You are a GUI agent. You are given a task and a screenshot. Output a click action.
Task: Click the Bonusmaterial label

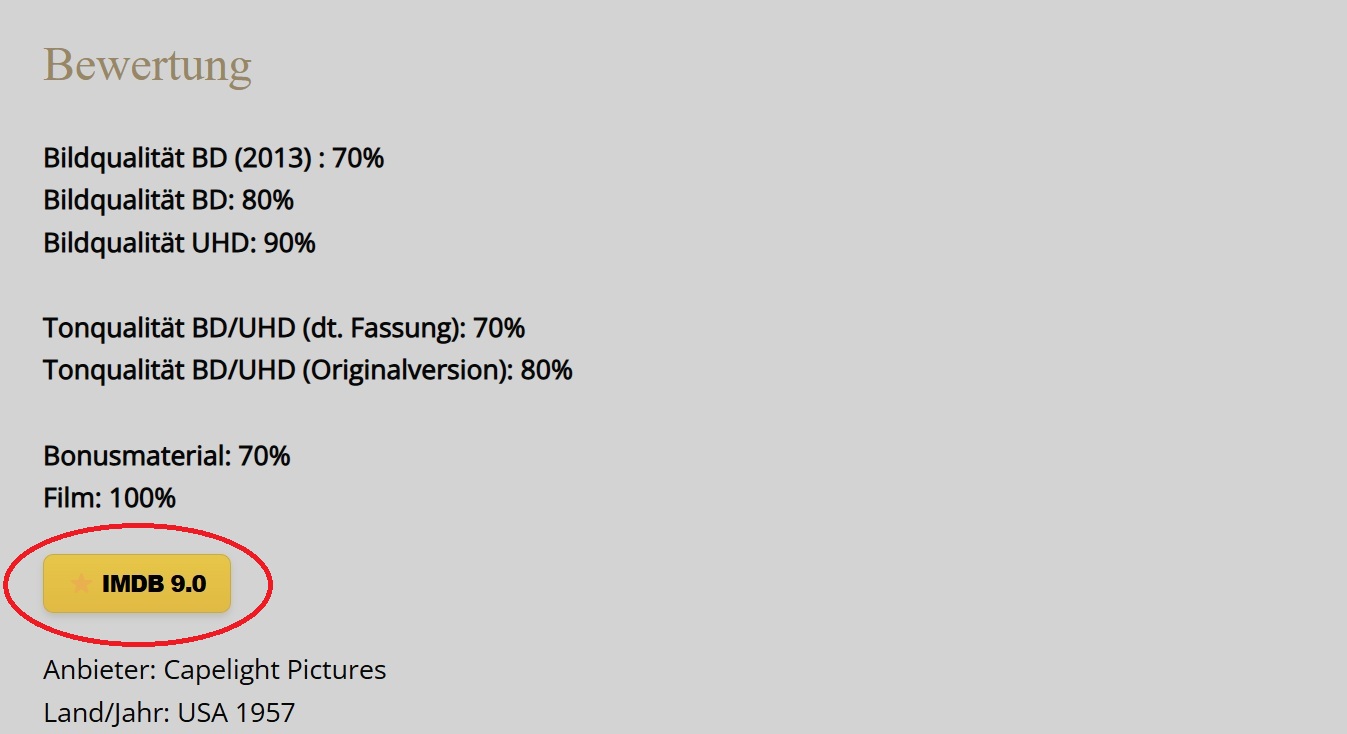tap(136, 456)
